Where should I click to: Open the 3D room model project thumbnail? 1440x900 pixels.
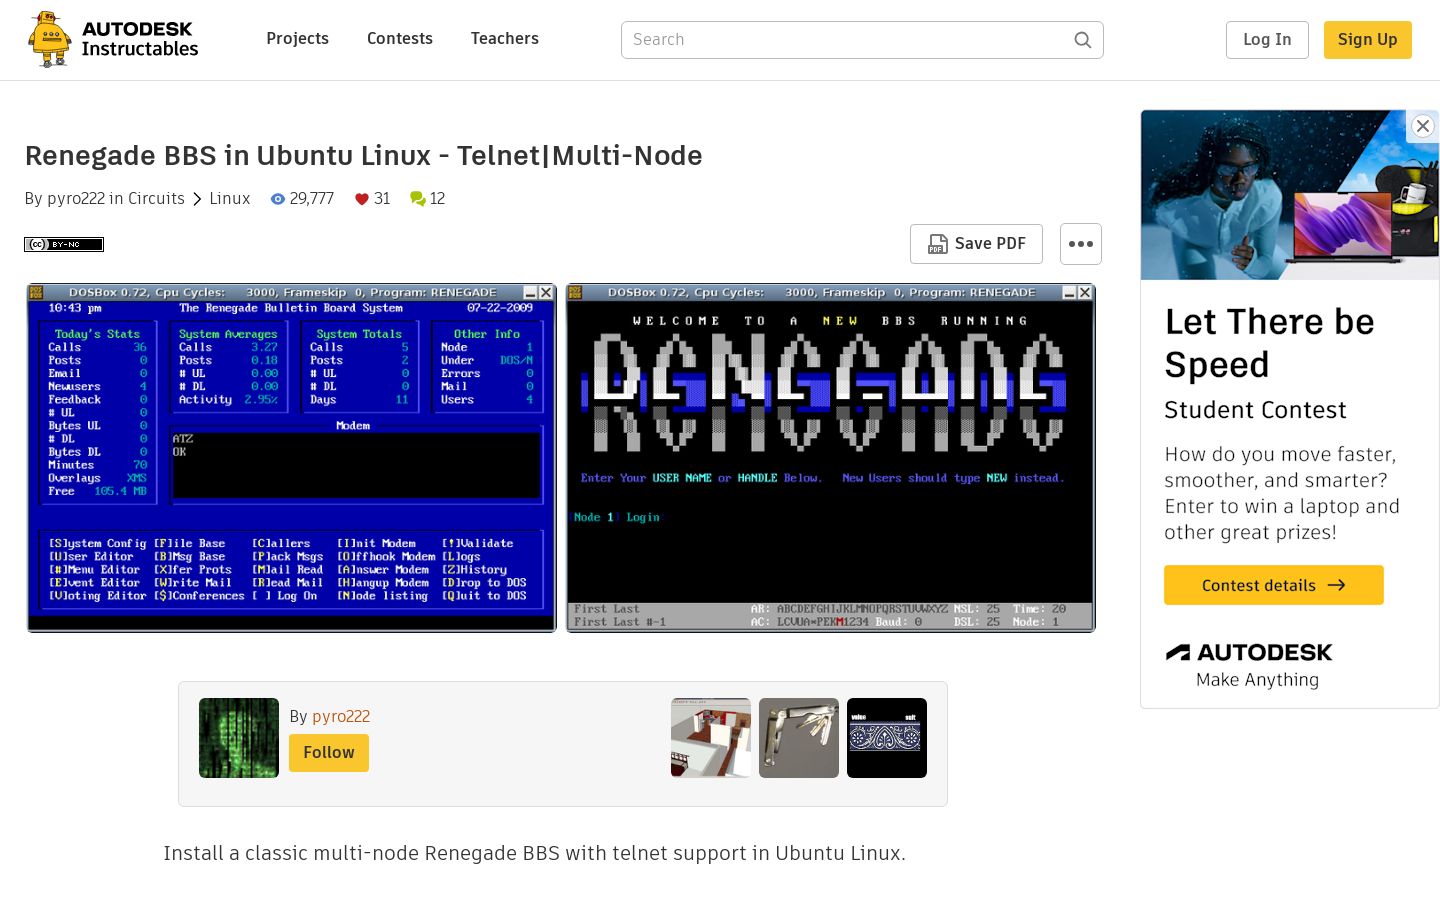[x=711, y=738]
